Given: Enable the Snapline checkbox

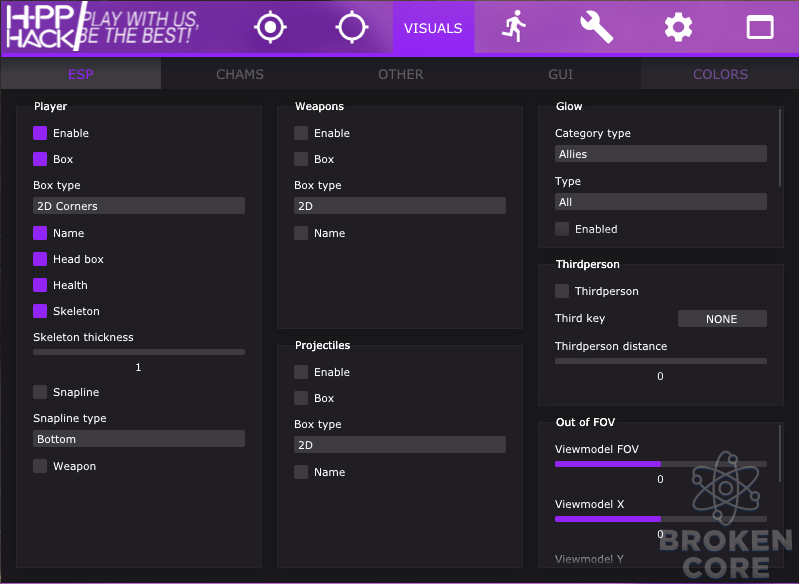Looking at the screenshot, I should 40,392.
